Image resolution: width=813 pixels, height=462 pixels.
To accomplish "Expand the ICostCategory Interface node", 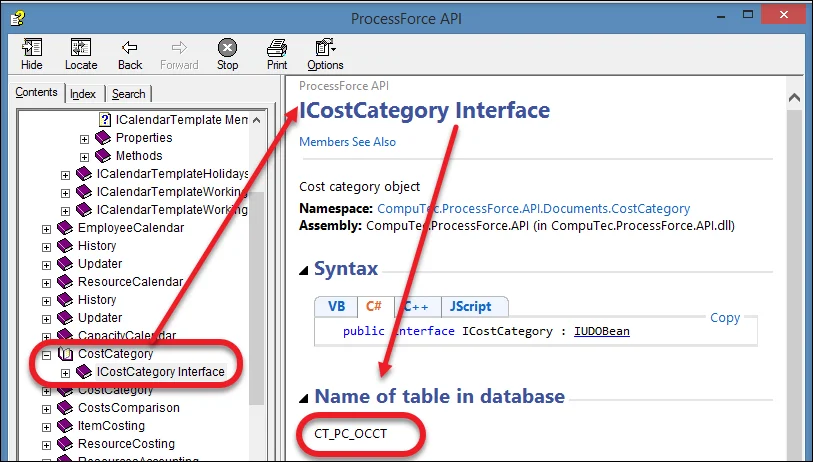I will pos(66,372).
